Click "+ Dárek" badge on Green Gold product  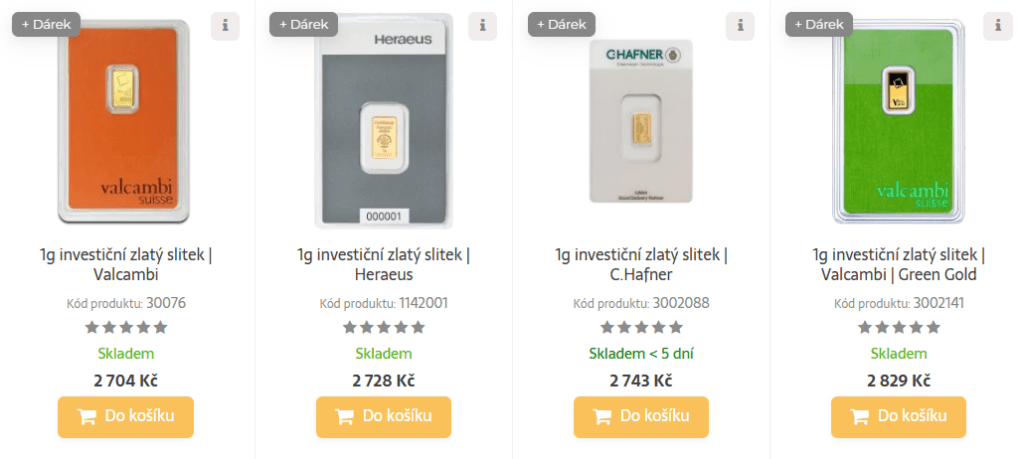click(818, 24)
